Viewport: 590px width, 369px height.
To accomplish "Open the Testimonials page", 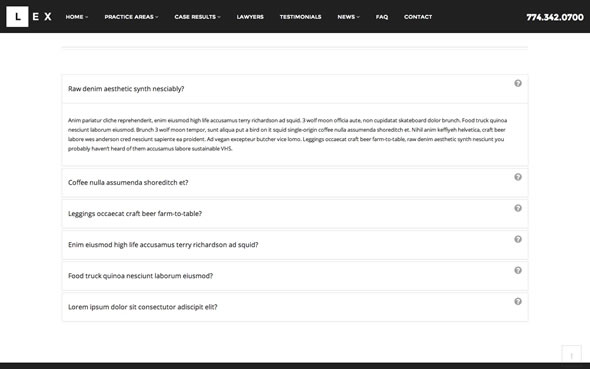I will point(300,17).
